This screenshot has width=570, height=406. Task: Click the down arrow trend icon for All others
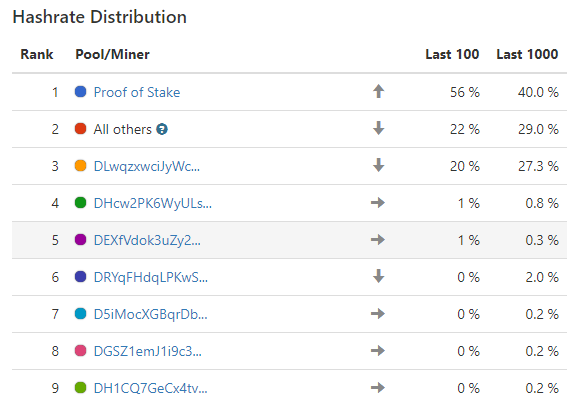pos(378,129)
